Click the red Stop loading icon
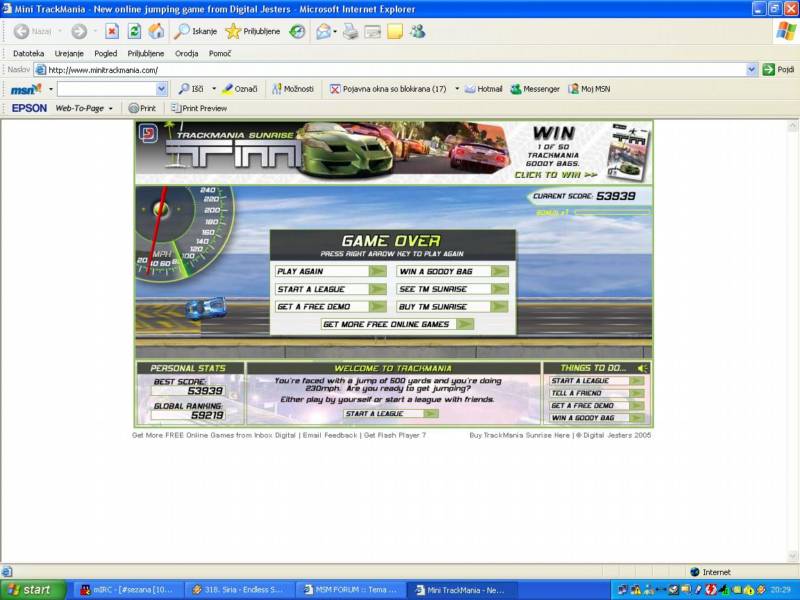800x600 pixels. point(112,32)
